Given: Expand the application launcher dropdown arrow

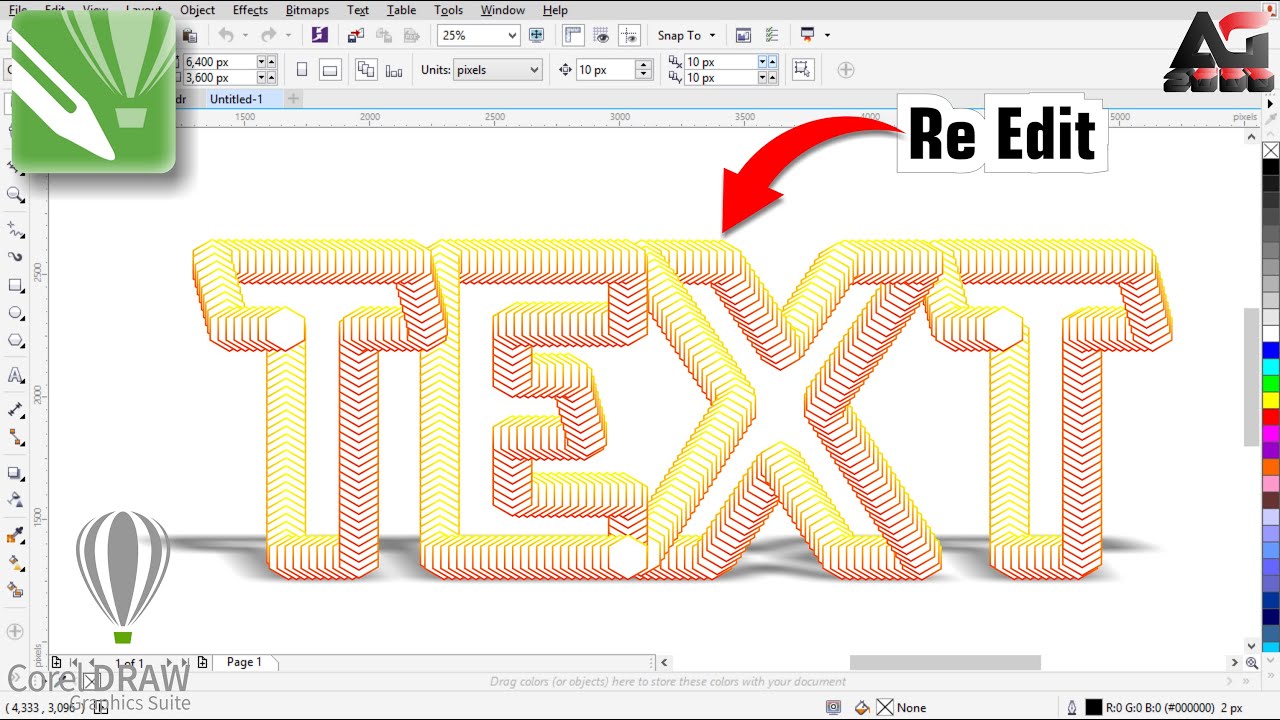Looking at the screenshot, I should 827,35.
